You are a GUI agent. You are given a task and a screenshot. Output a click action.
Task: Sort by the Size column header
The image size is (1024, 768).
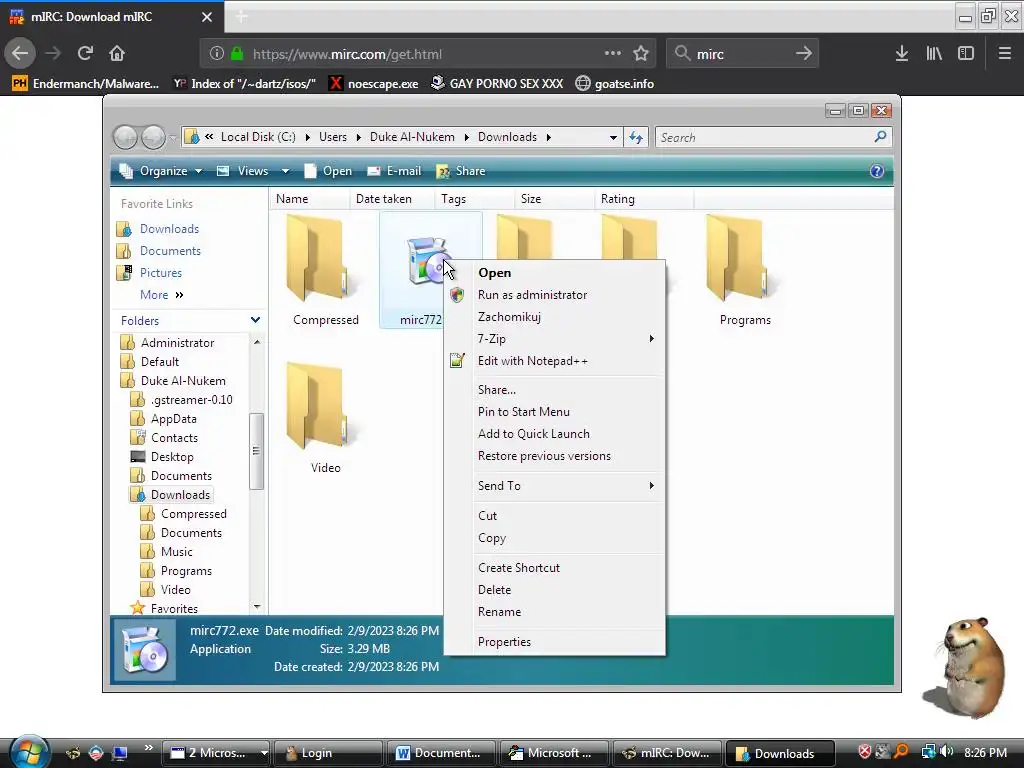coord(554,199)
